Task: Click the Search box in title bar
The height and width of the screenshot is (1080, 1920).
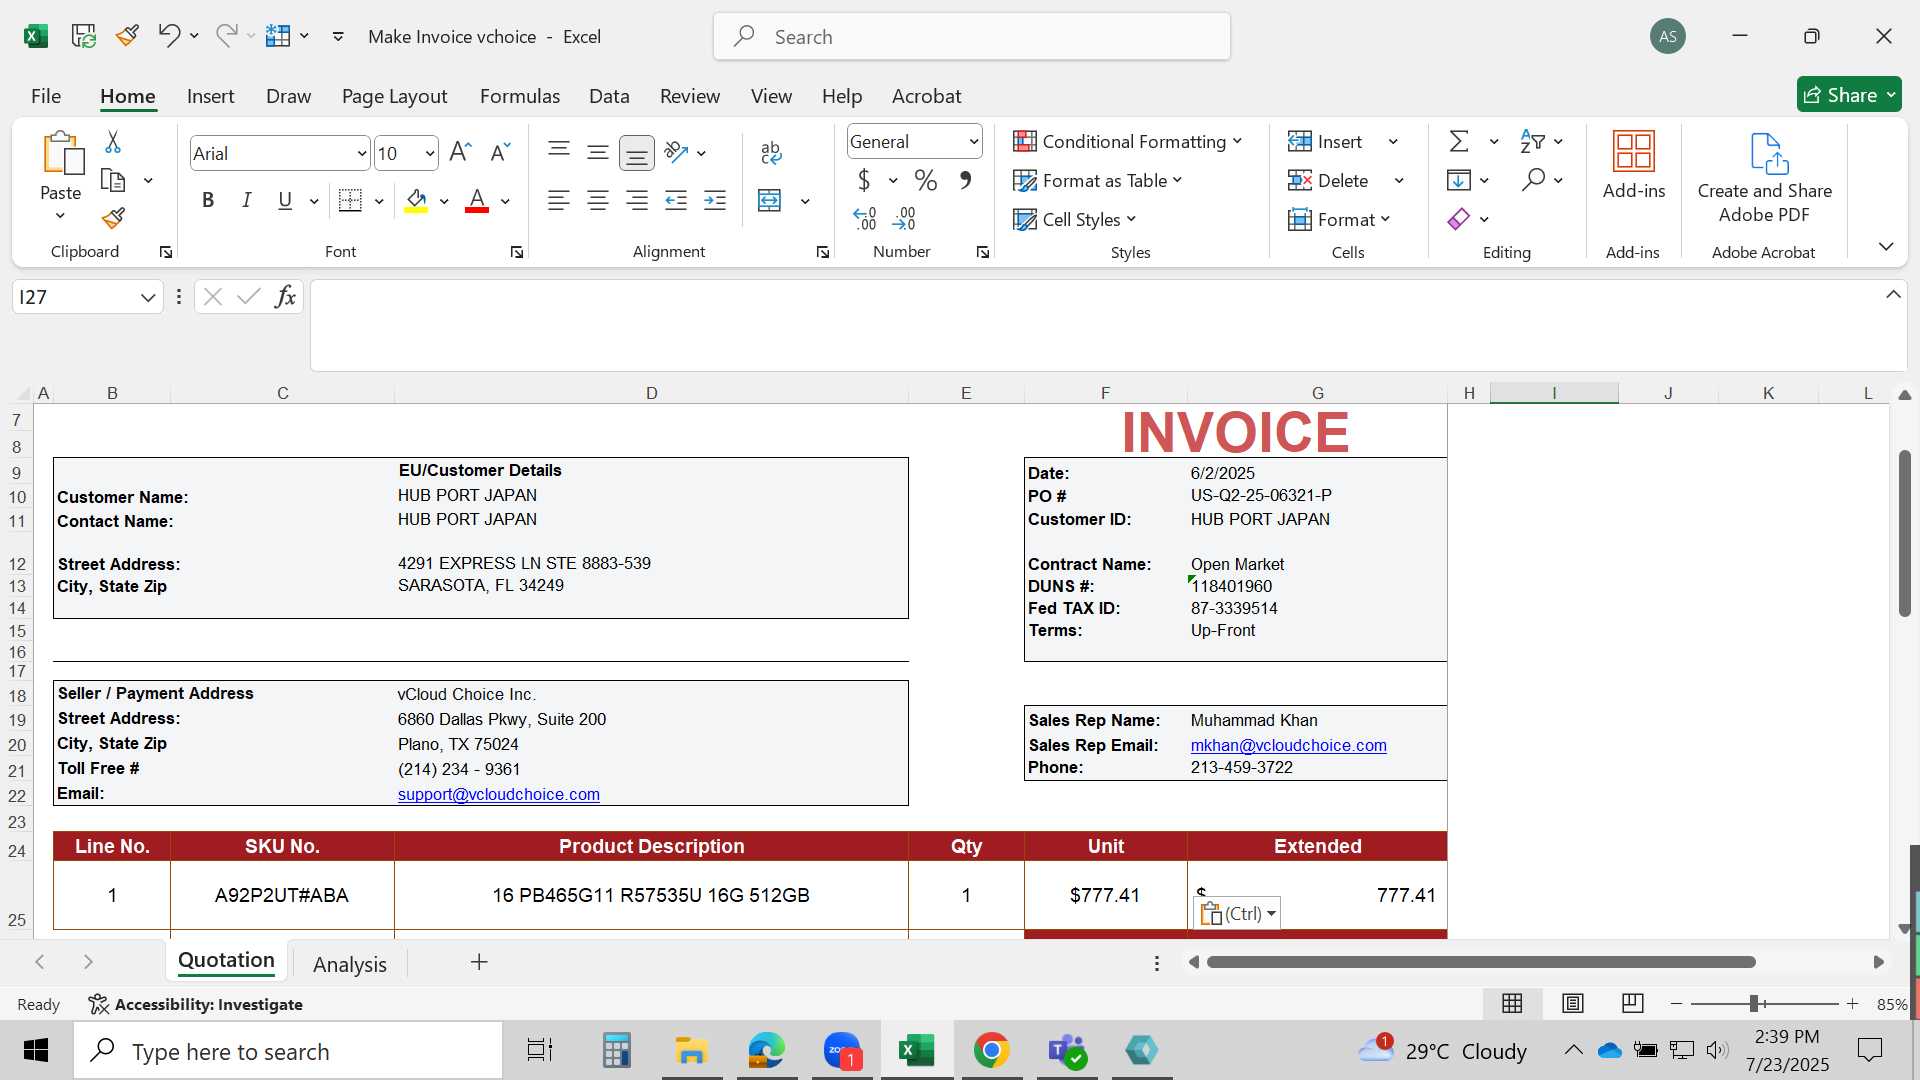Action: (972, 37)
